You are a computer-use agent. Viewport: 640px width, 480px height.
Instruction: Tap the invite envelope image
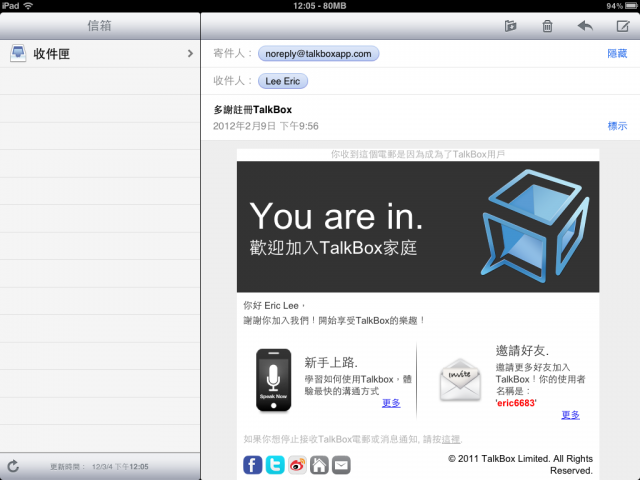coord(460,379)
